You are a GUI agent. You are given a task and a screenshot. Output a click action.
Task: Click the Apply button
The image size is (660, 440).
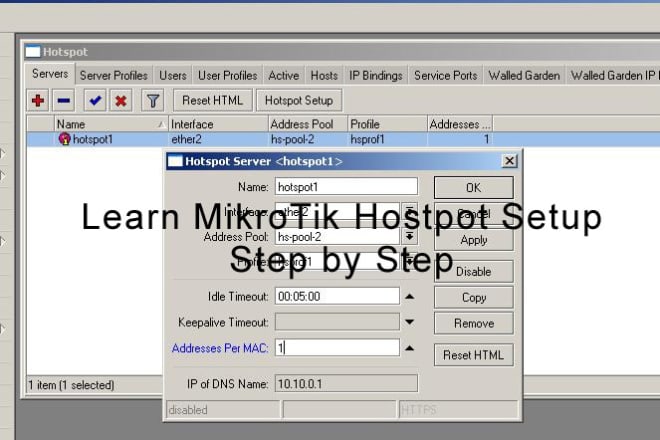click(474, 240)
